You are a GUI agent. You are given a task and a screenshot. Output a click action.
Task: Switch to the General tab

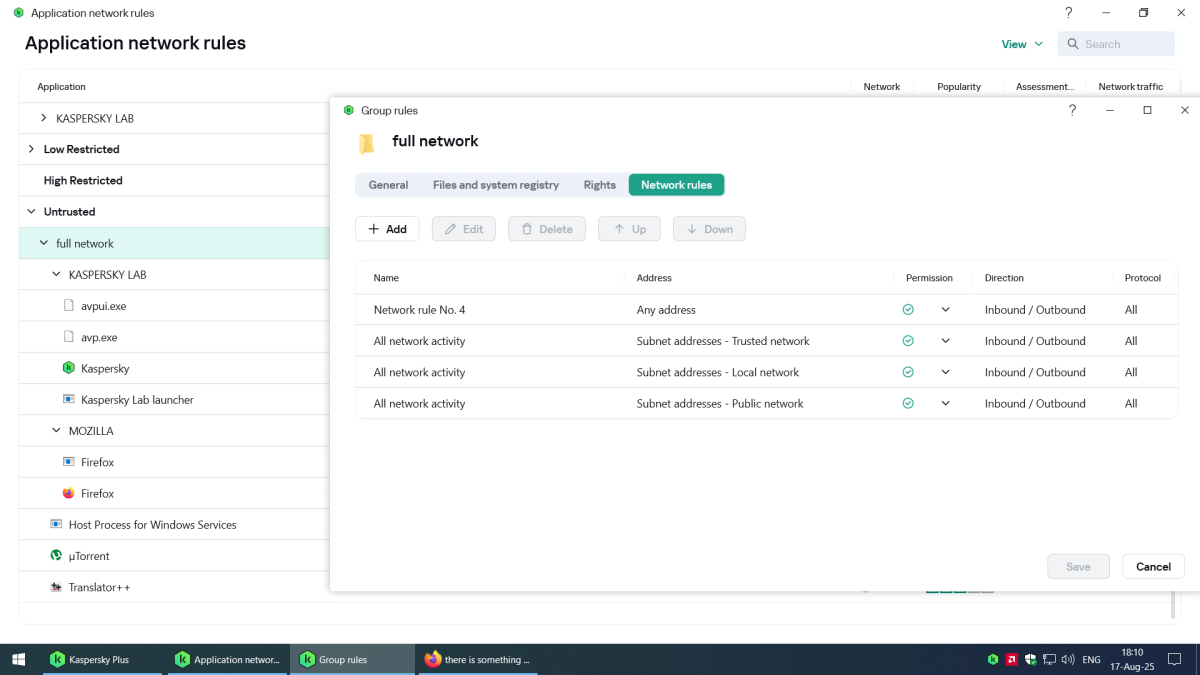pyautogui.click(x=388, y=185)
